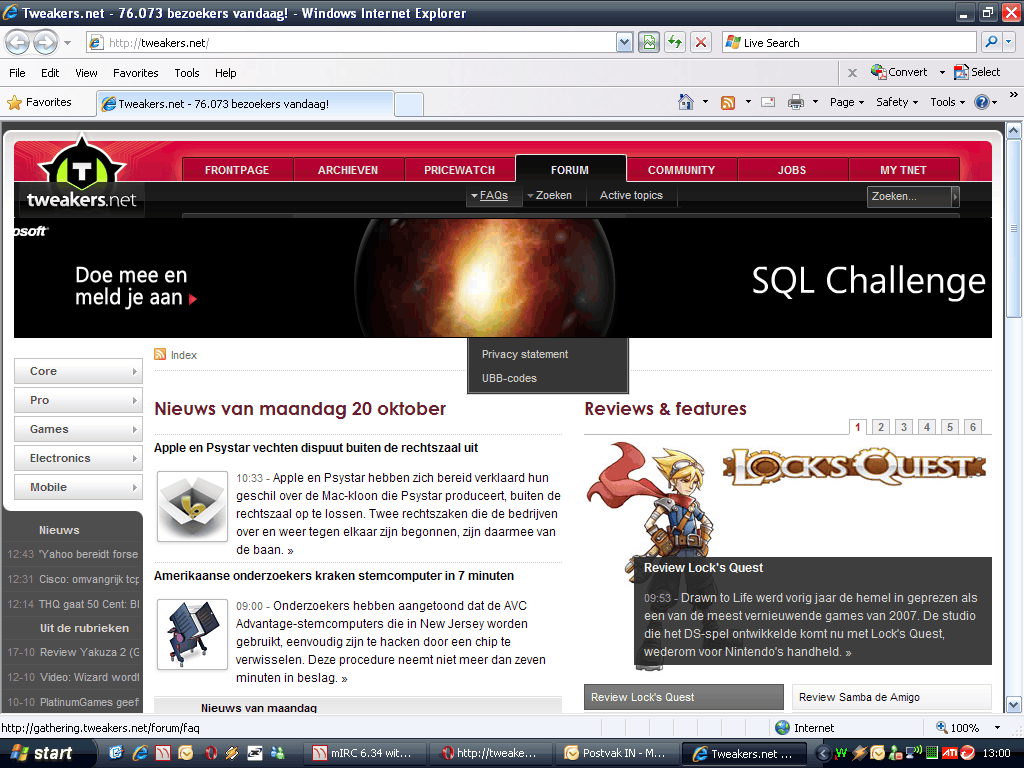The image size is (1024, 768).
Task: Click the Refresh page icon
Action: 675,43
